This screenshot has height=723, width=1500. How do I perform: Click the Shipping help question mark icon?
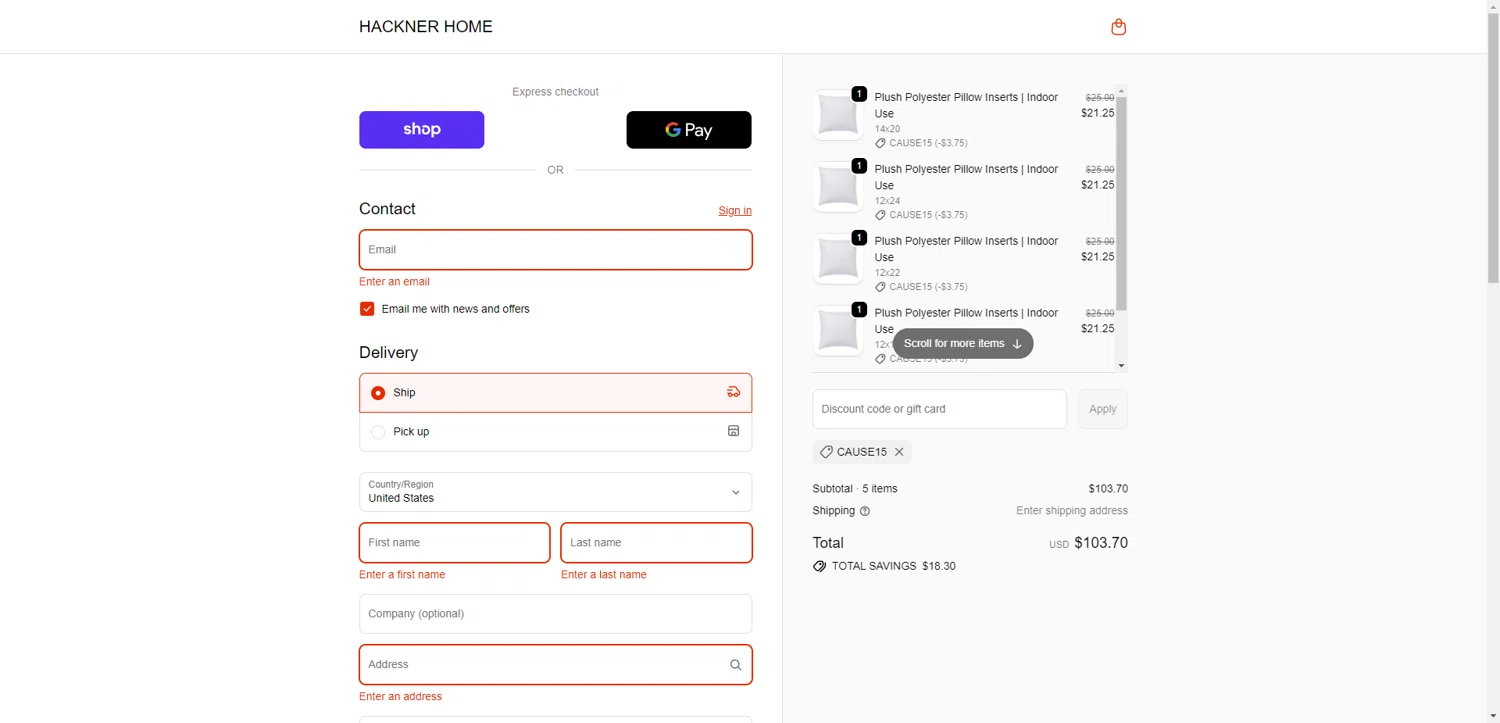(x=865, y=511)
